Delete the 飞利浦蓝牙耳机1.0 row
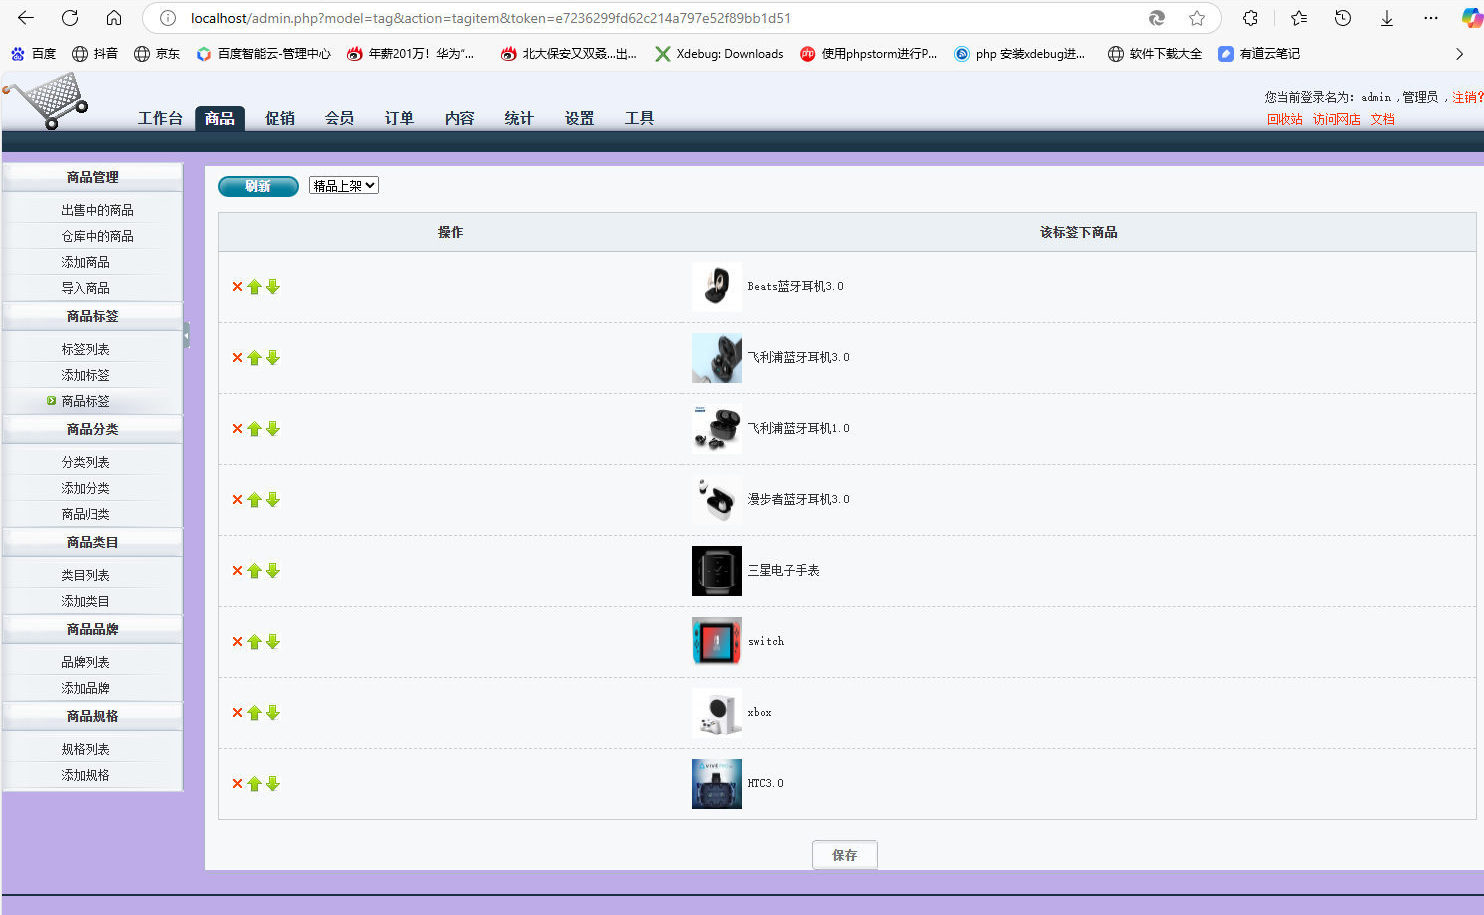Image resolution: width=1484 pixels, height=915 pixels. [x=237, y=429]
